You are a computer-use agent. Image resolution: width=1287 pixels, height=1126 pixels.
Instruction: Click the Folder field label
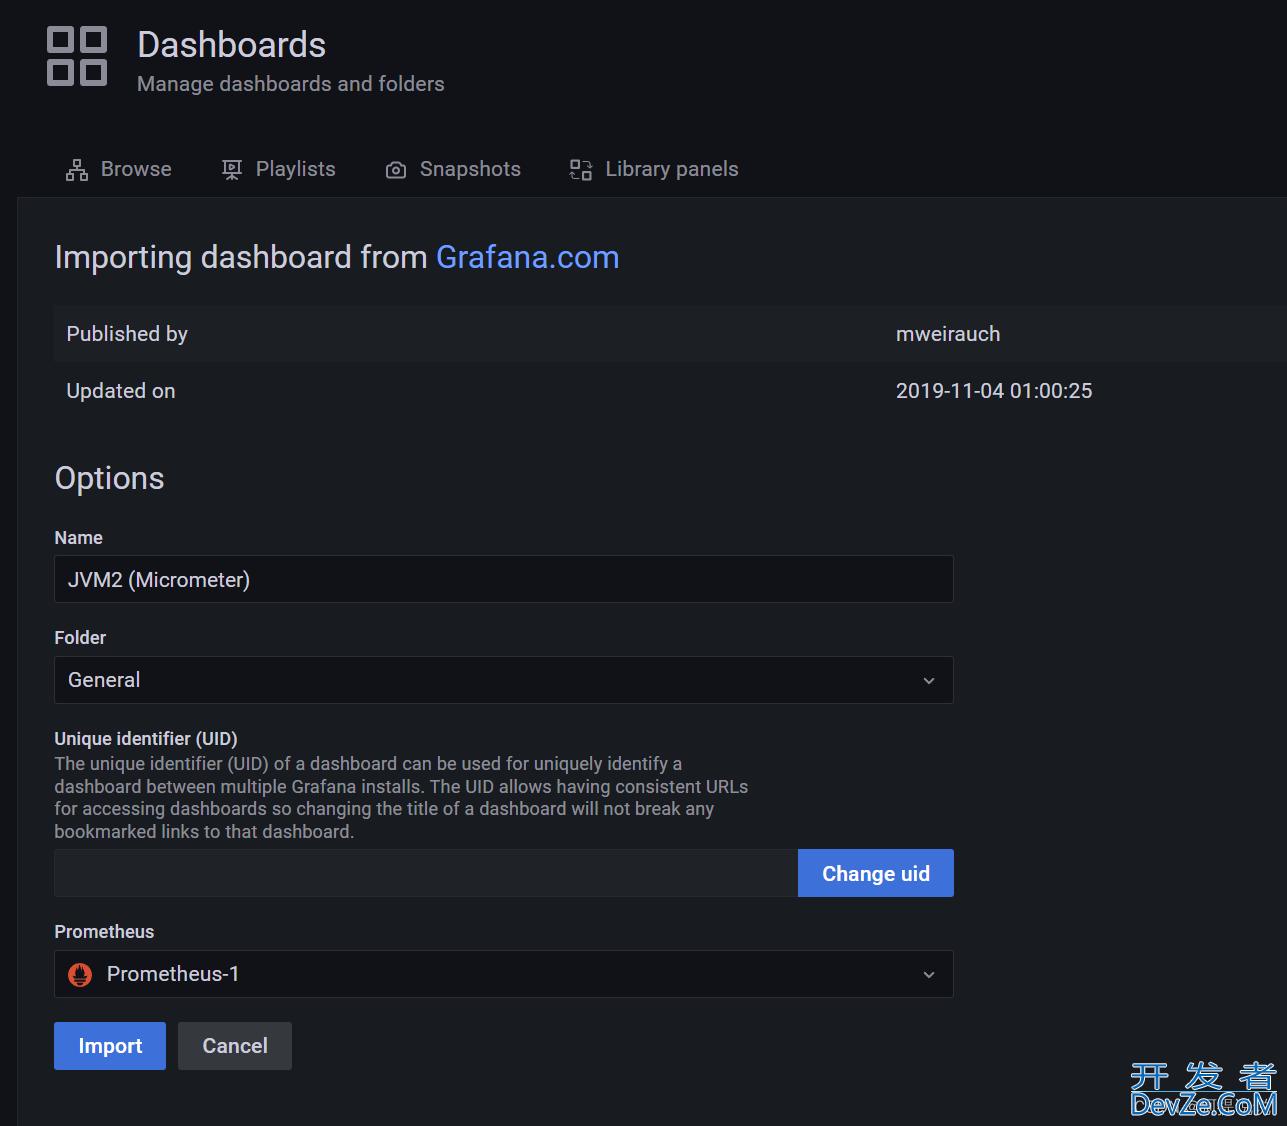click(80, 638)
